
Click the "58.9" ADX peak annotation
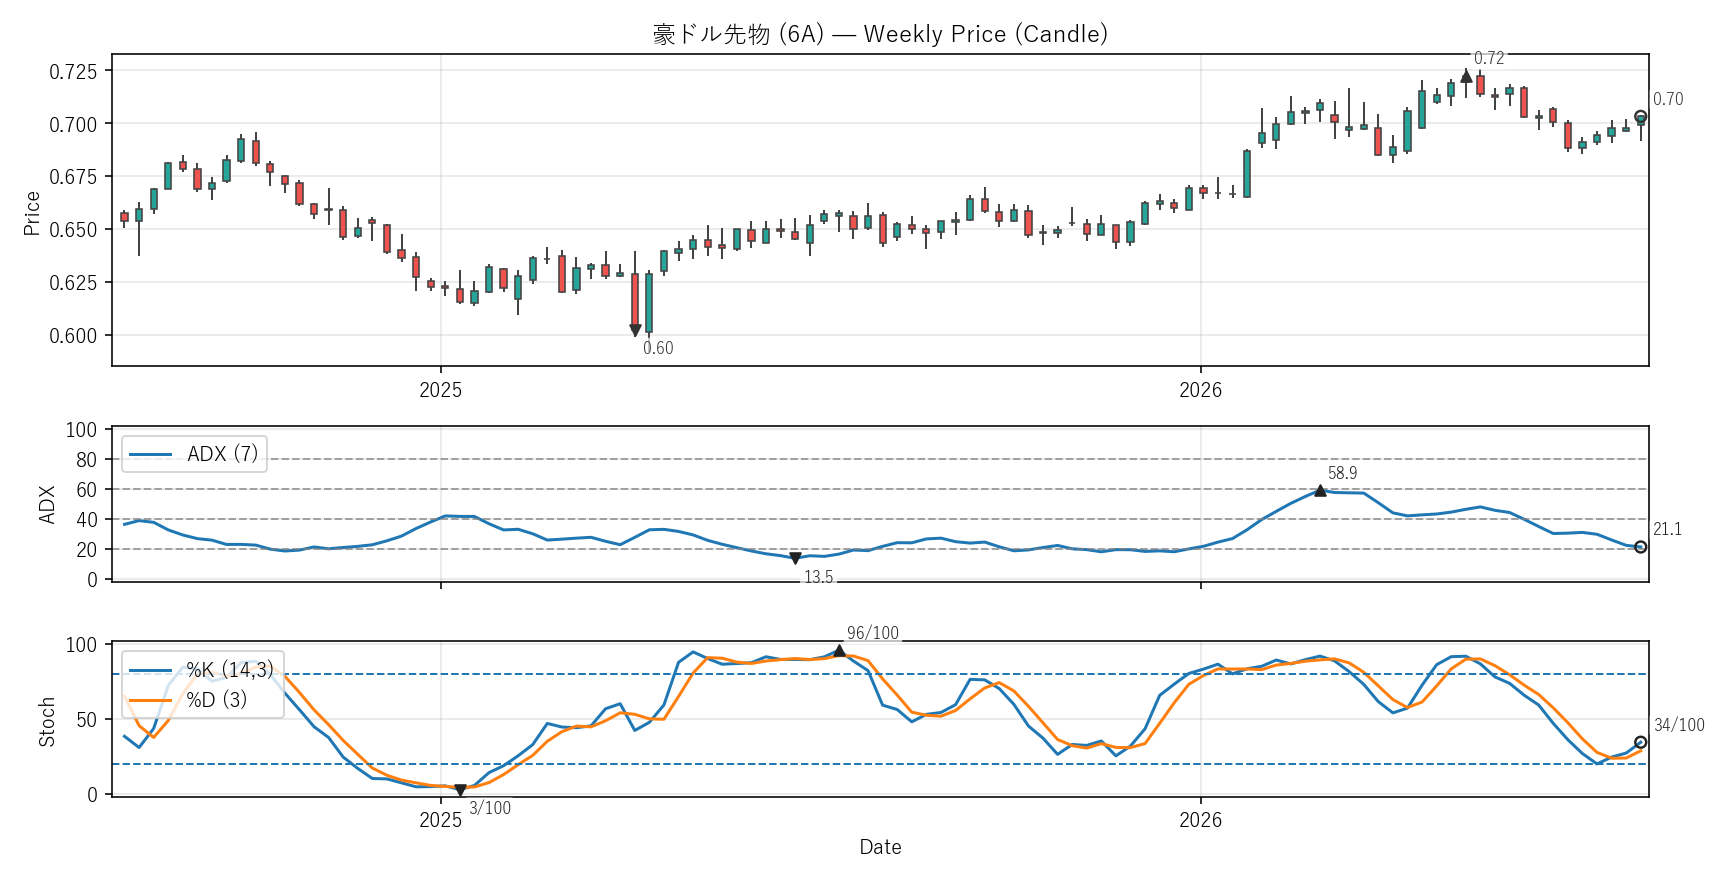[x=1342, y=473]
